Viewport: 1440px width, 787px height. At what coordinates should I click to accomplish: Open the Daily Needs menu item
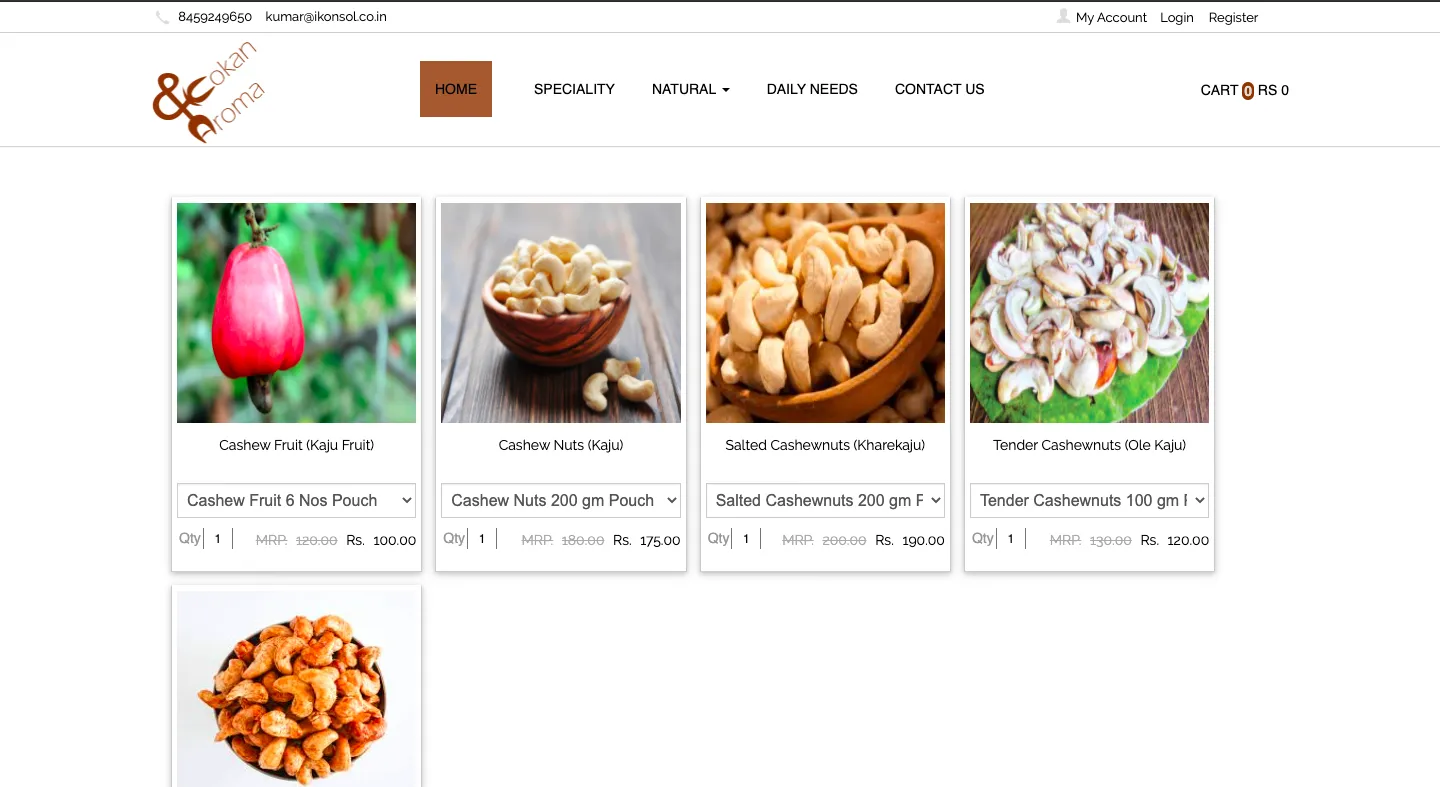coord(812,89)
